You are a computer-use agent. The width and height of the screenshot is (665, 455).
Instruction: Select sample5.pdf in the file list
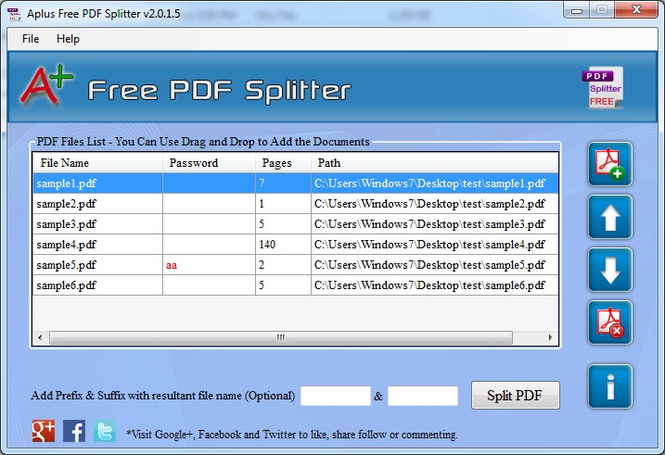tap(98, 265)
